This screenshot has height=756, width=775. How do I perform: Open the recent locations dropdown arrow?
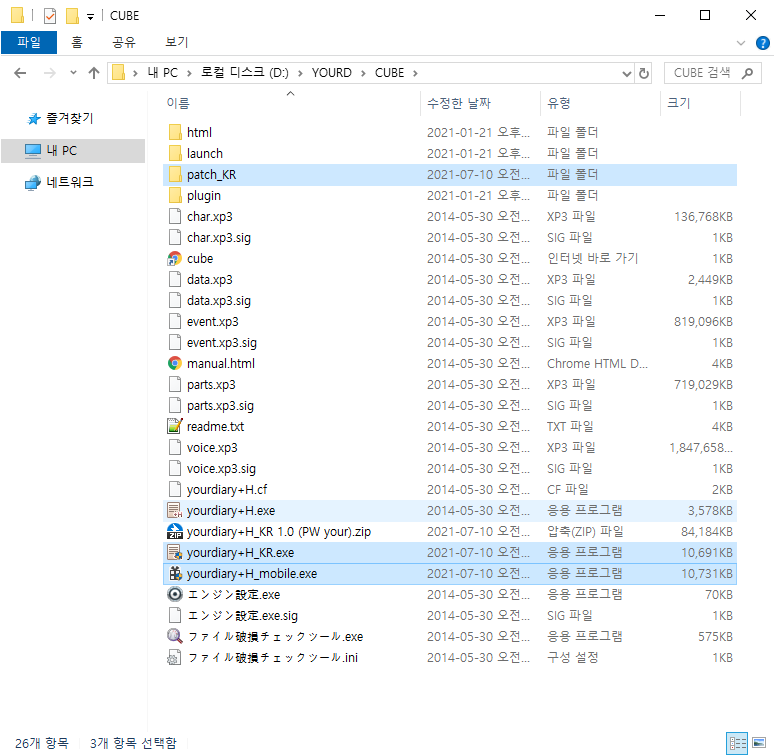click(73, 73)
